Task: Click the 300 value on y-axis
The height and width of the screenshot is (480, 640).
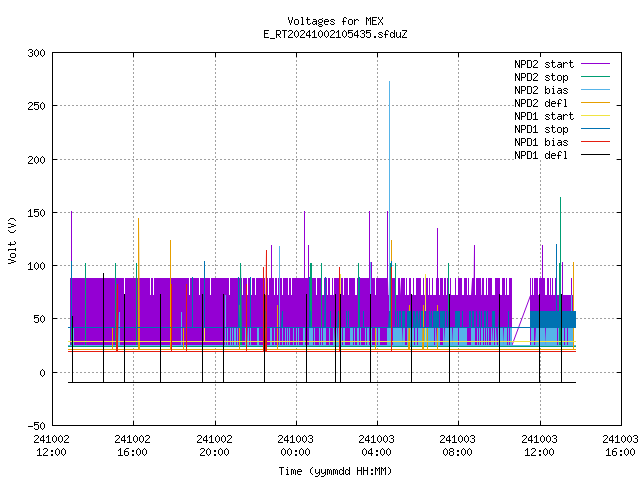Action: [x=37, y=53]
